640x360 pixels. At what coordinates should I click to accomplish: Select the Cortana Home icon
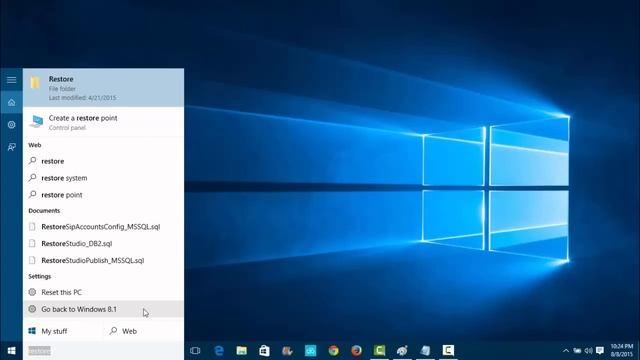[x=11, y=102]
